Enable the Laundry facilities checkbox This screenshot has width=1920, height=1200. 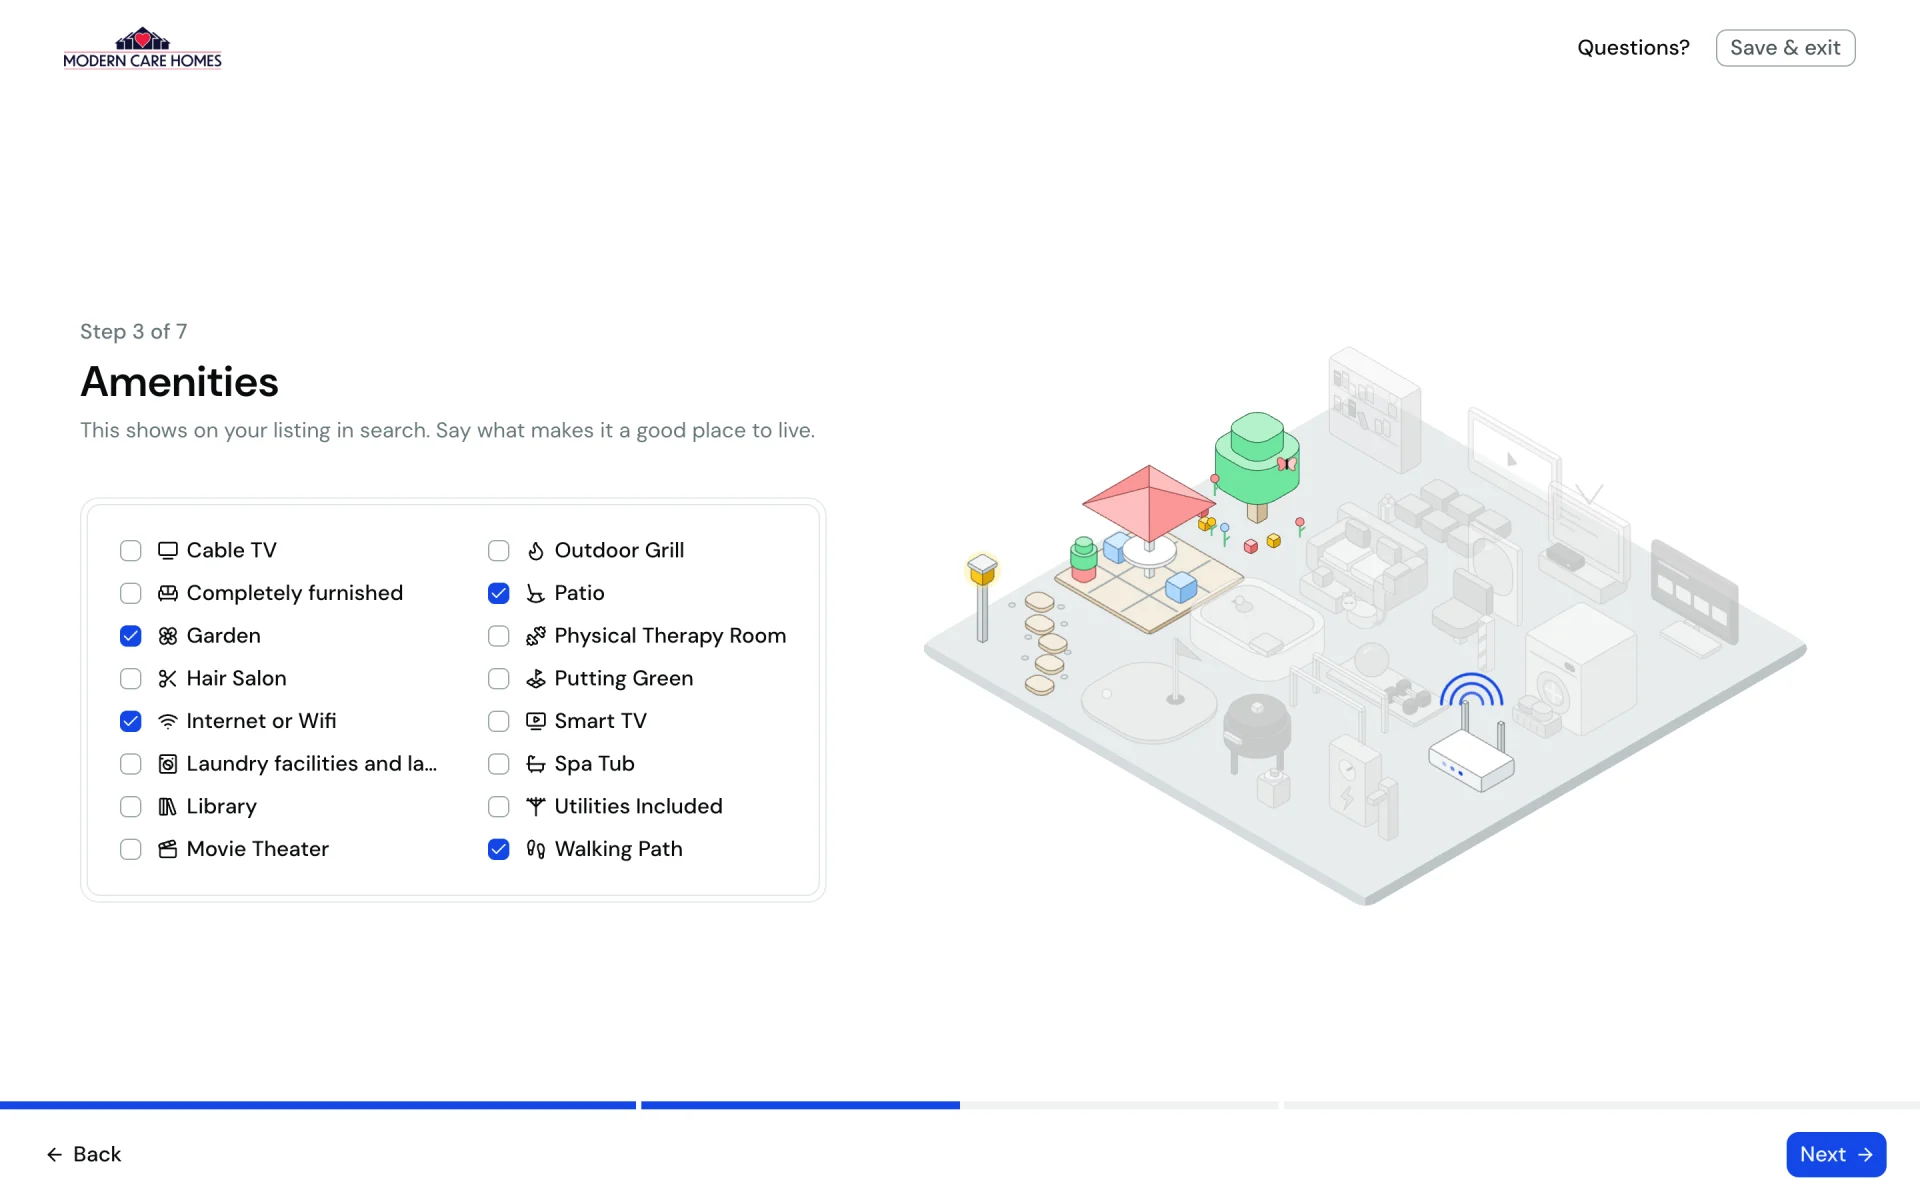[x=131, y=764]
